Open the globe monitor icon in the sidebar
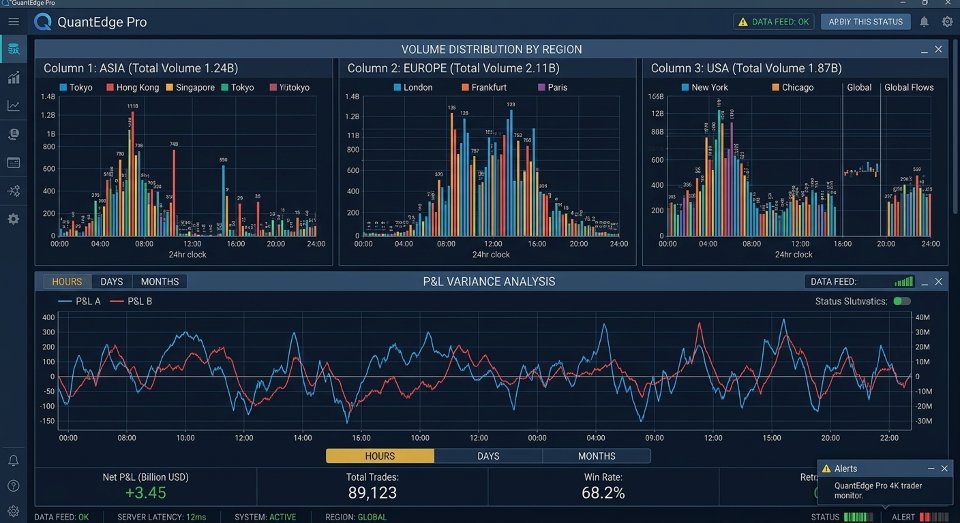The height and width of the screenshot is (523, 960). click(x=13, y=134)
